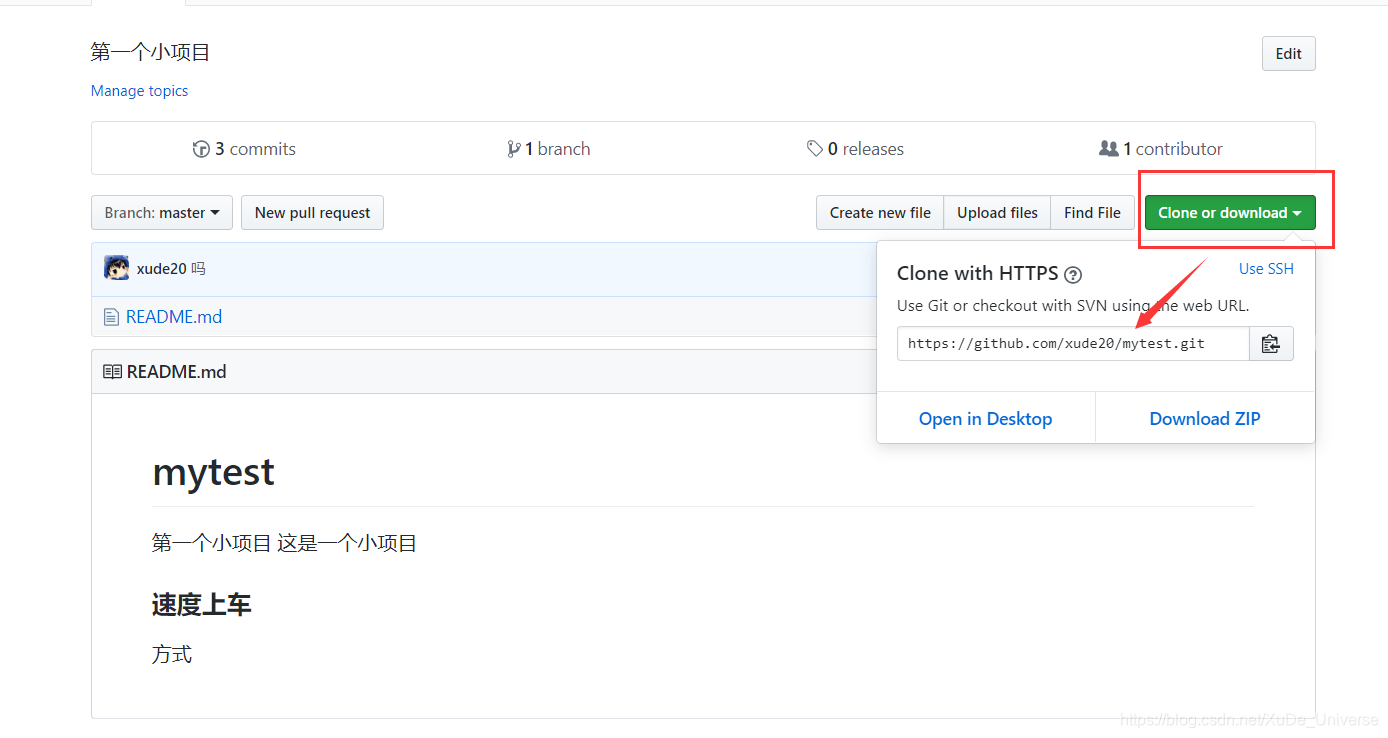Click the repository description 第一个小项目

point(150,52)
